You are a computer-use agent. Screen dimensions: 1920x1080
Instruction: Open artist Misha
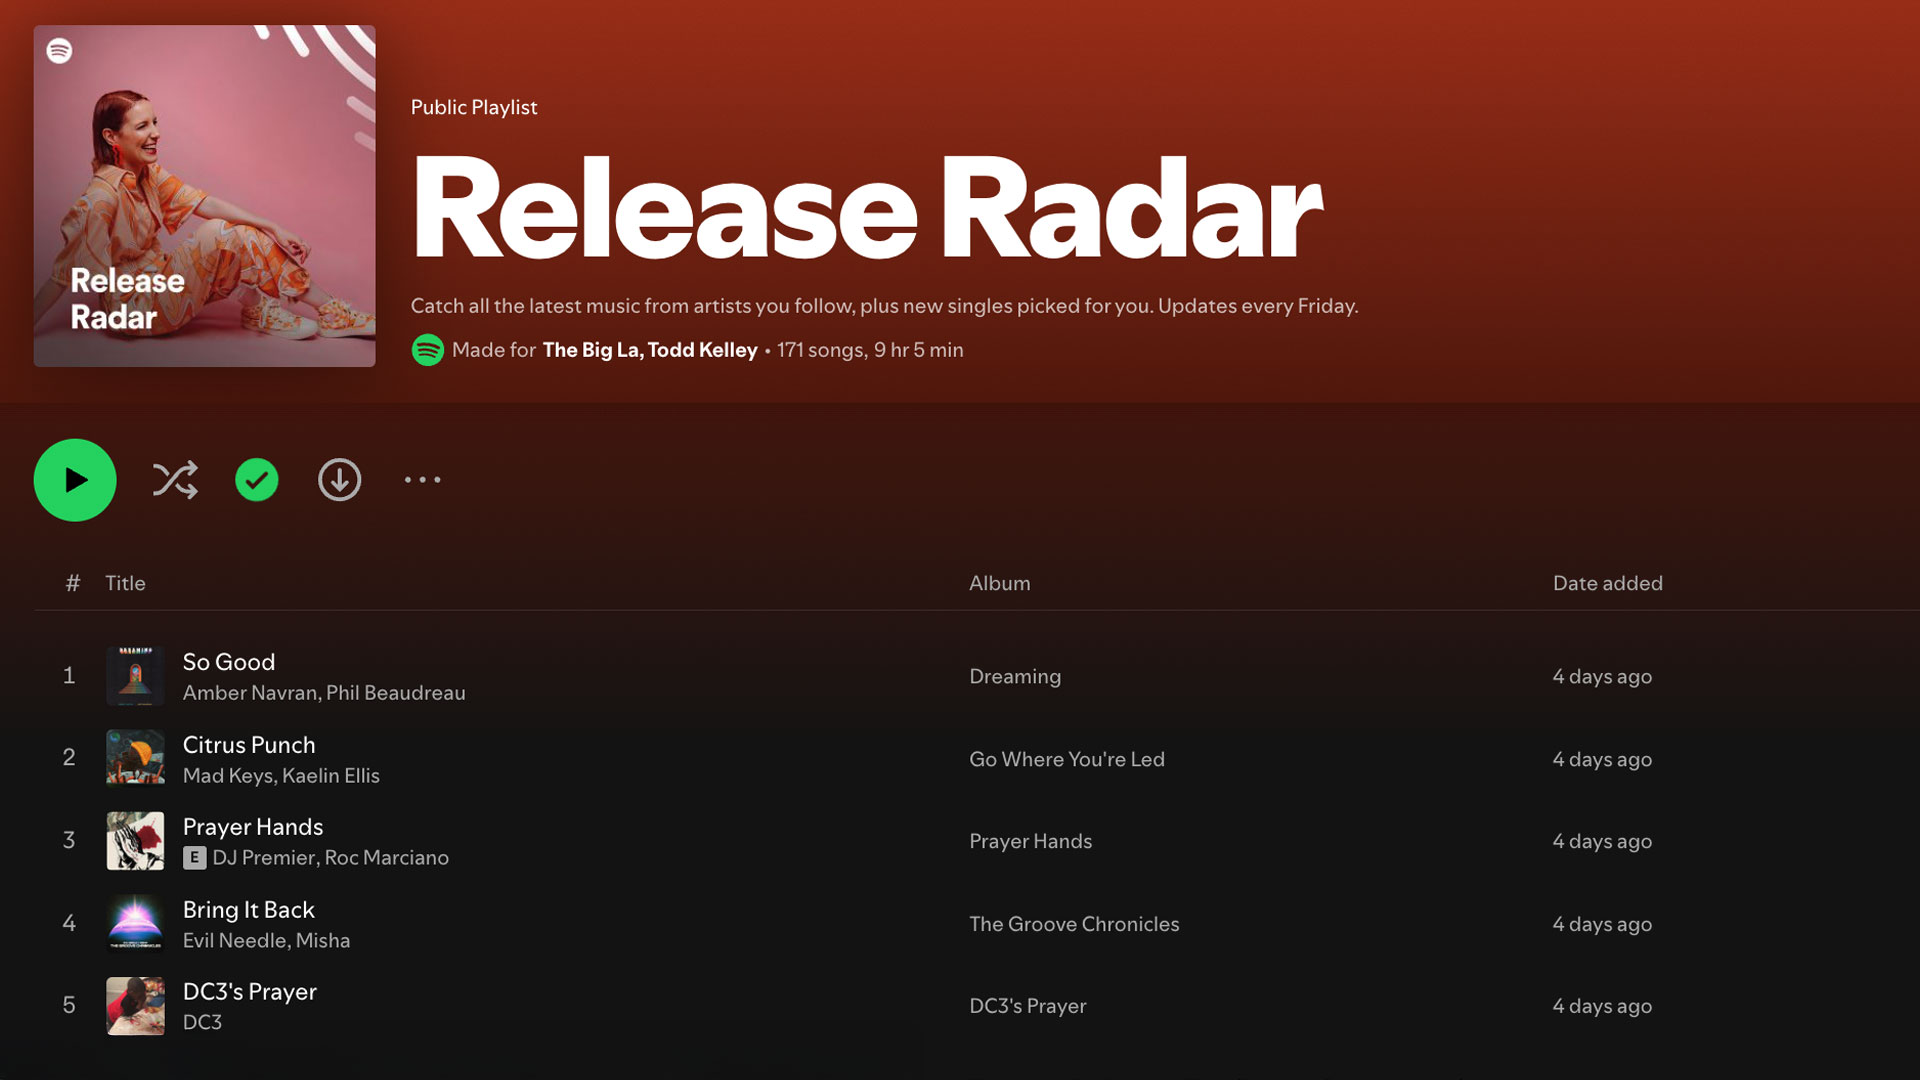click(x=323, y=941)
